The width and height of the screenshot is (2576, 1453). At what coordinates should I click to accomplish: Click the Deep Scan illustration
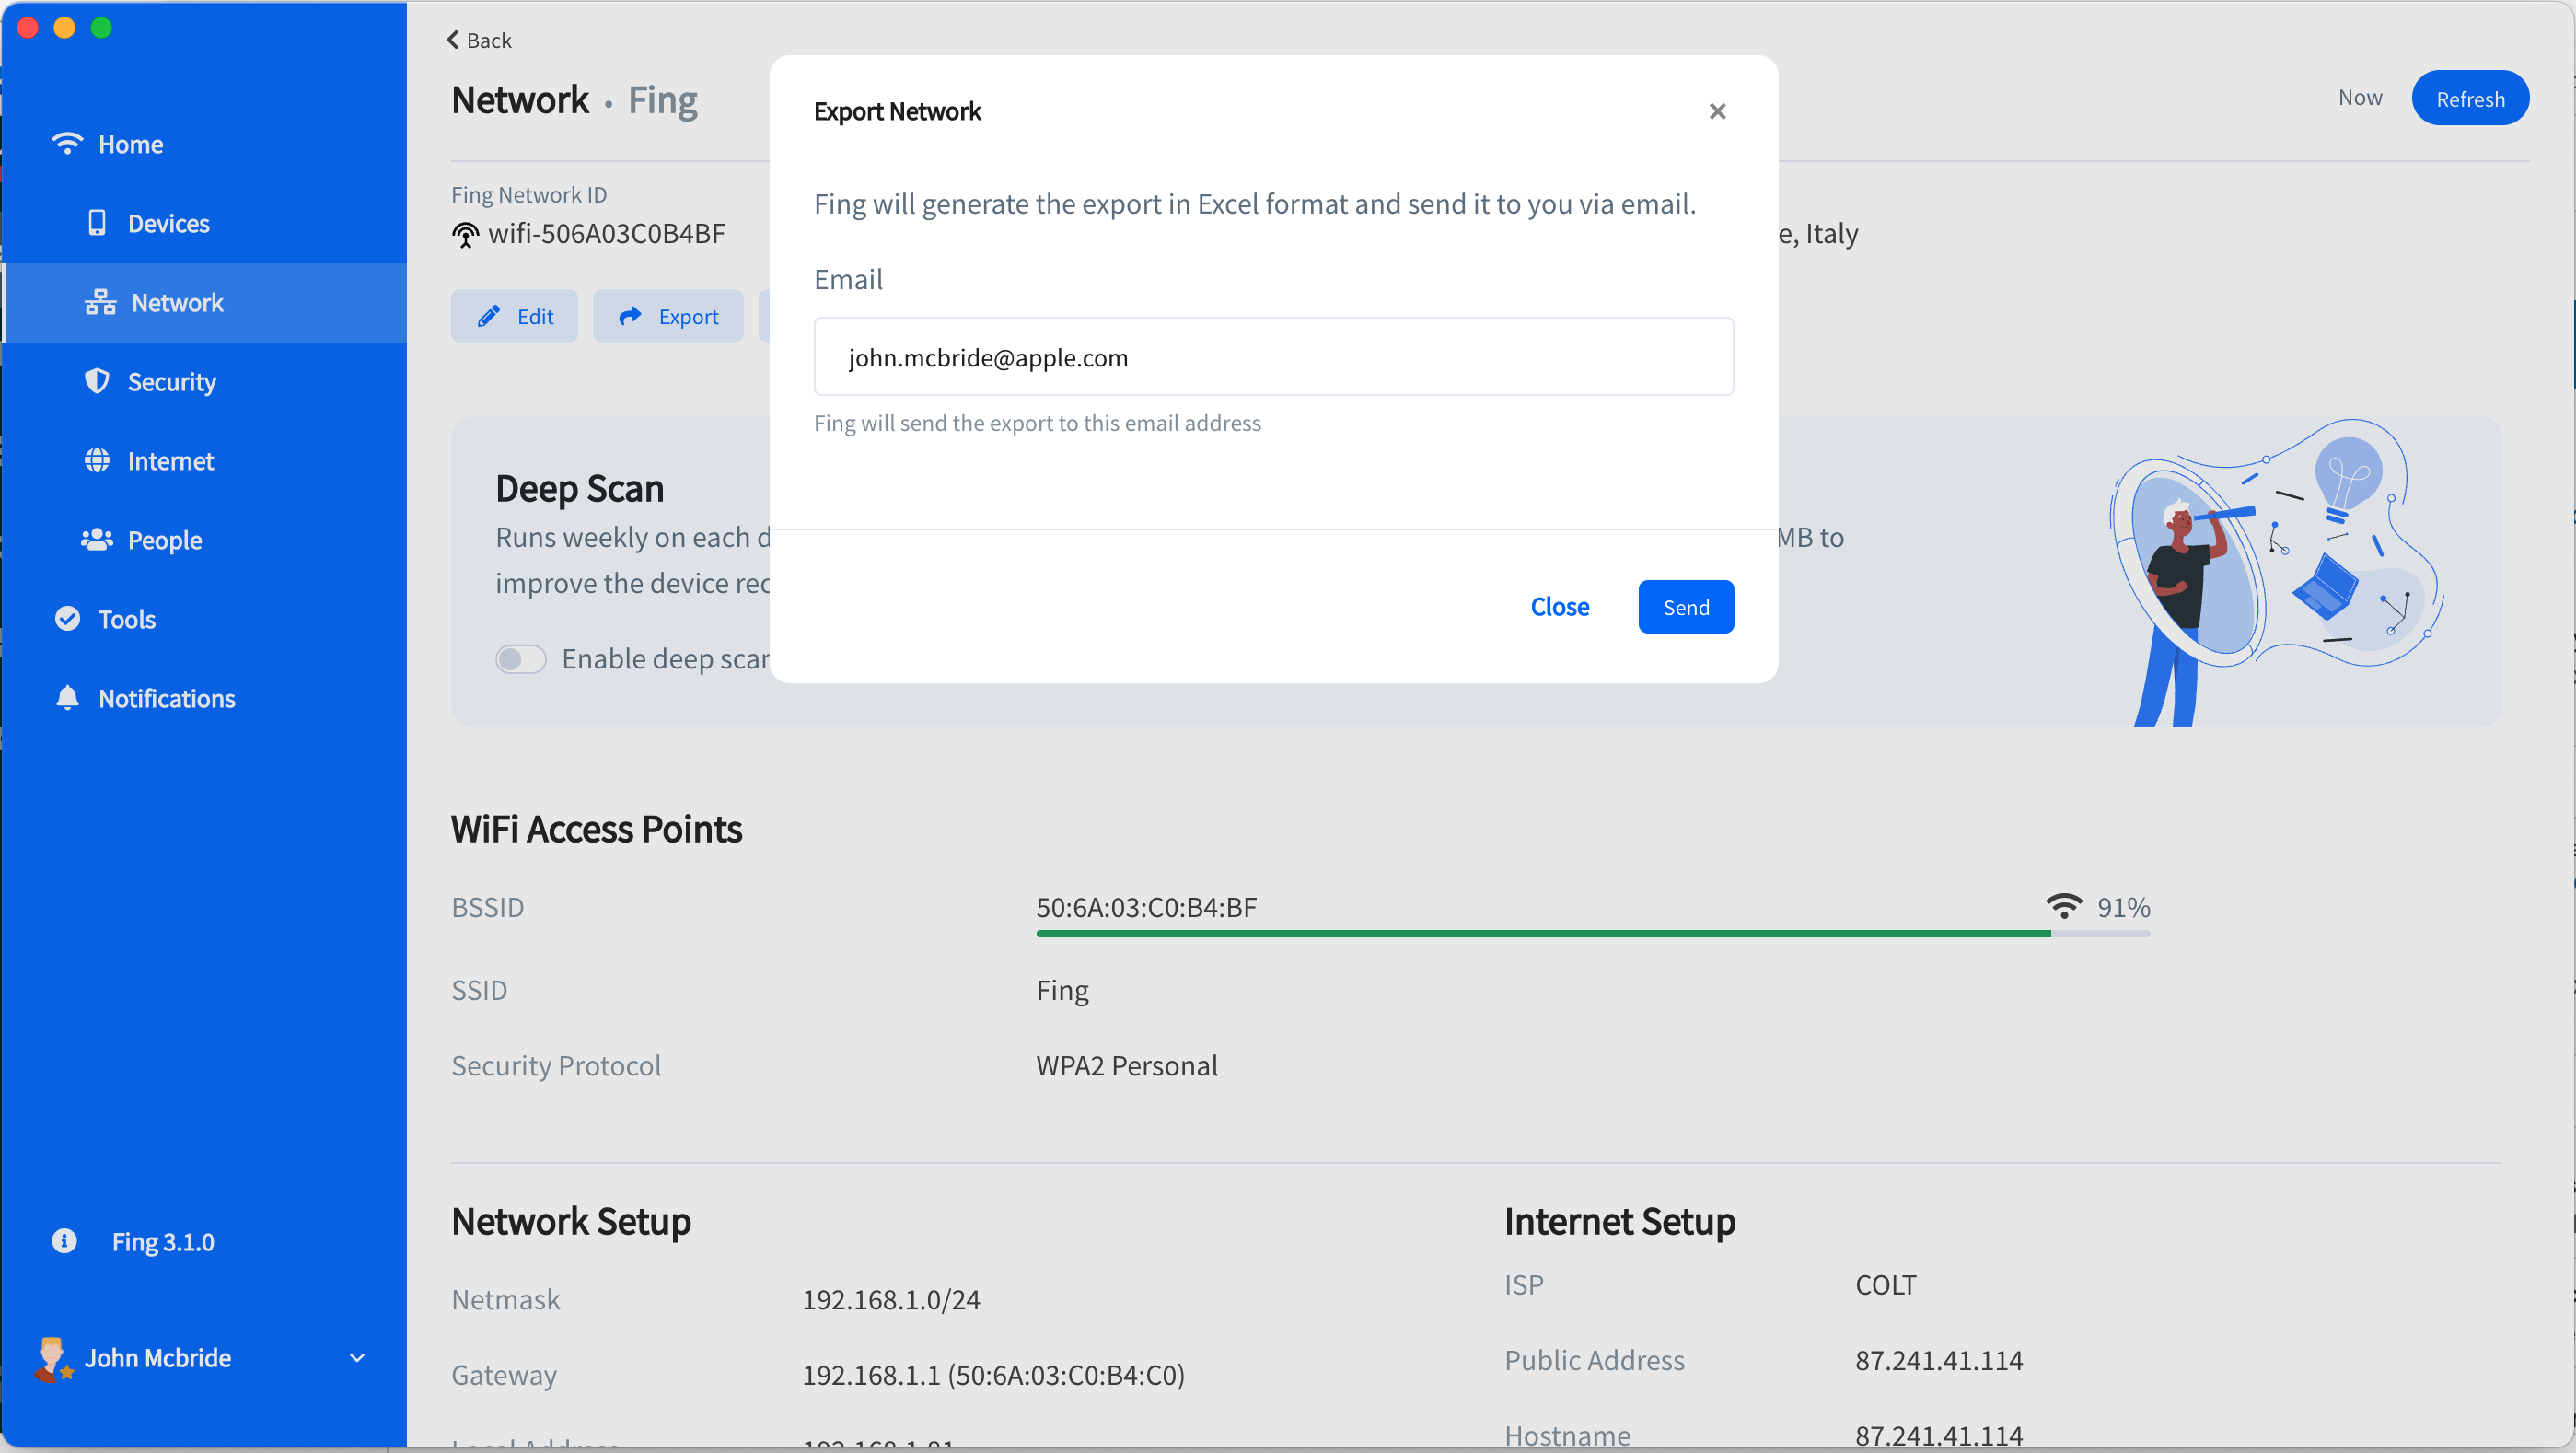[2276, 572]
